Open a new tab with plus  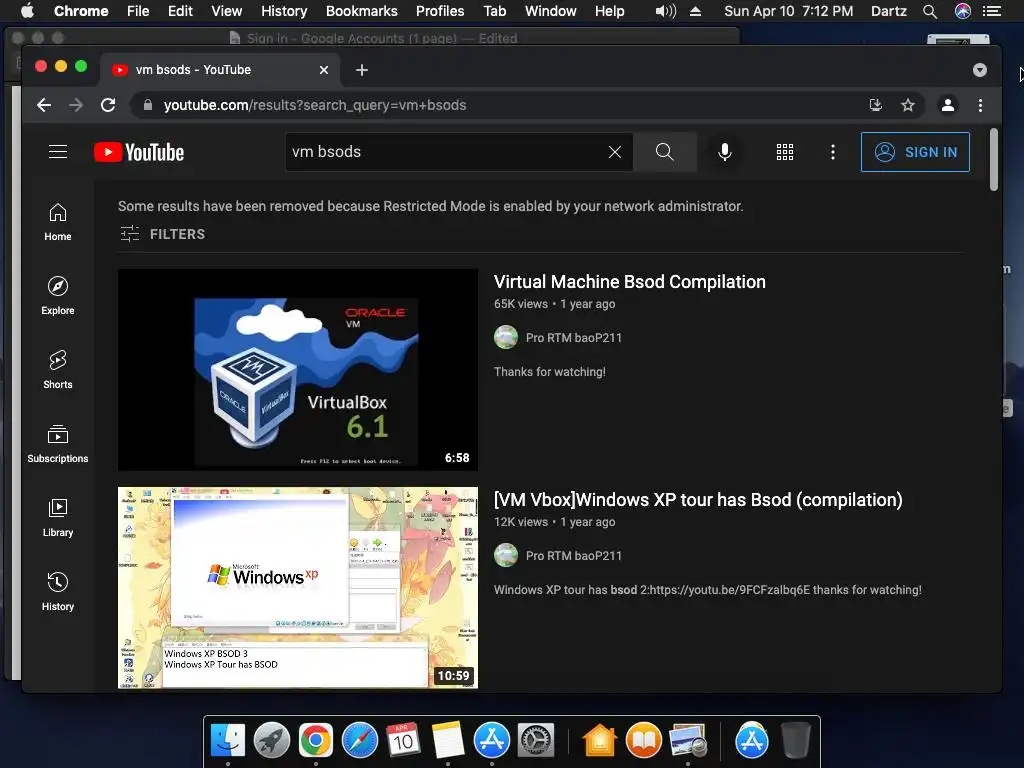pos(362,70)
